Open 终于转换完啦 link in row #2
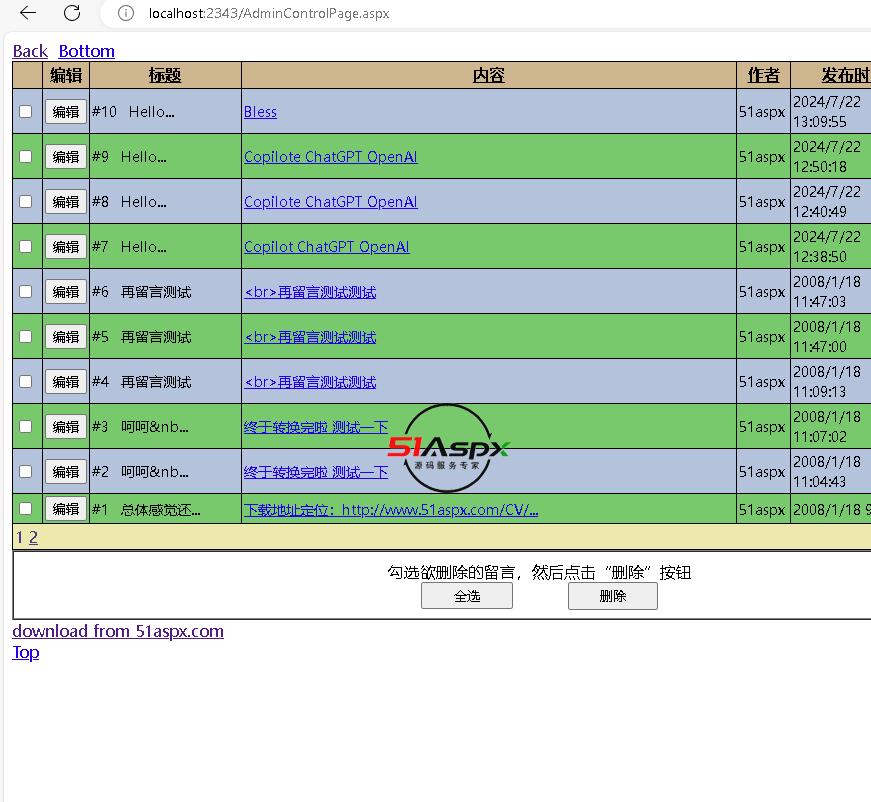The height and width of the screenshot is (802, 871). 316,472
